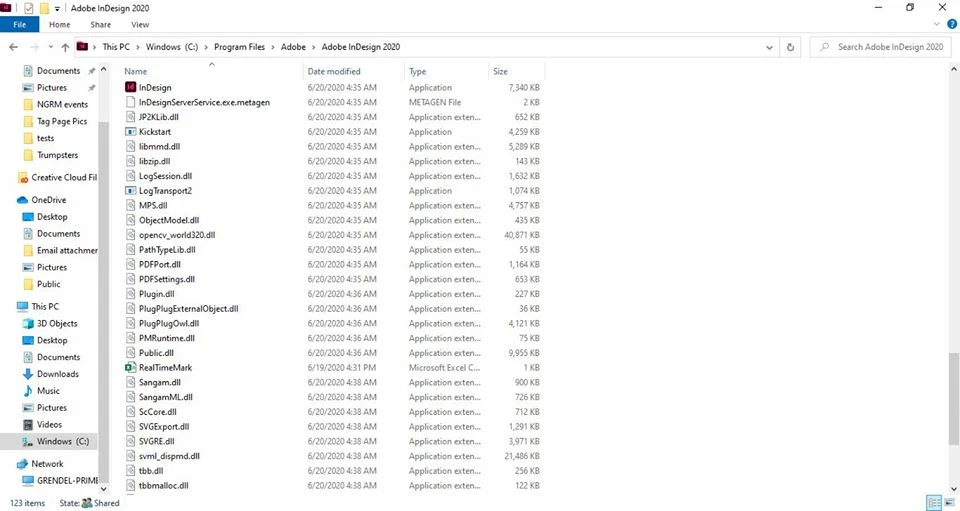This screenshot has width=960, height=511.
Task: Click the JP2KLib.dll file icon
Action: (x=130, y=117)
